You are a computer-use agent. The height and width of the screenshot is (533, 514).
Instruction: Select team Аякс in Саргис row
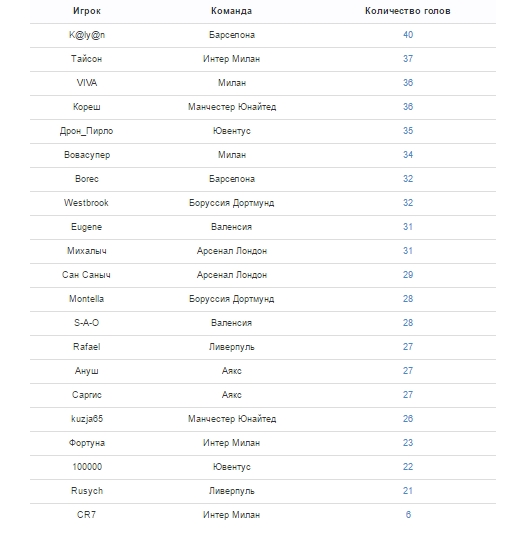[232, 395]
